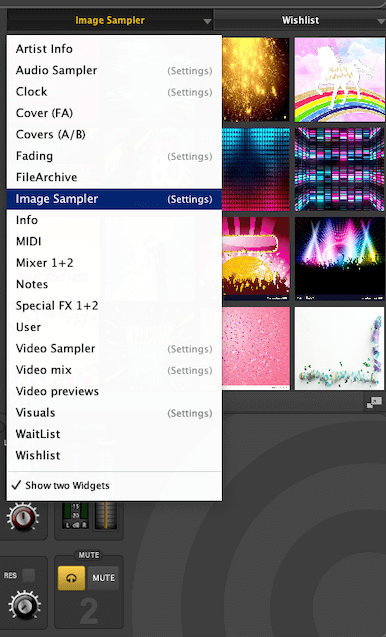
Task: Open Video Sampler settings link
Action: (x=190, y=349)
